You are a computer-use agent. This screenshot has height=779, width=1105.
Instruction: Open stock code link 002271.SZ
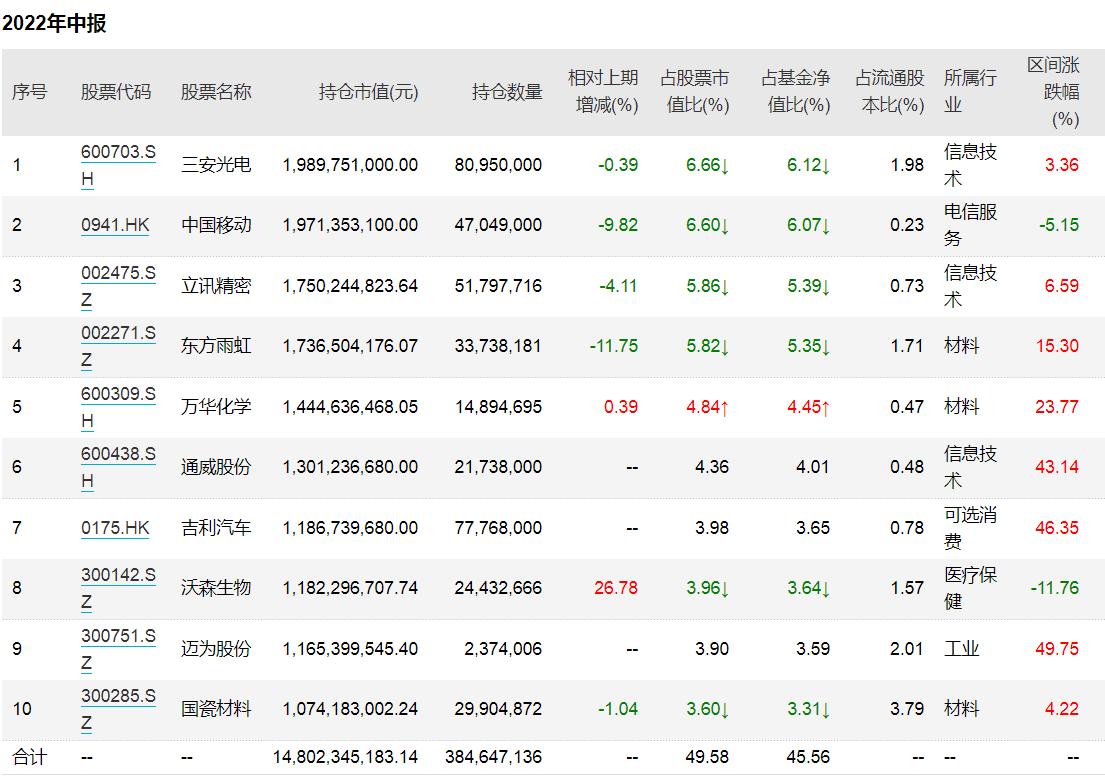click(118, 346)
